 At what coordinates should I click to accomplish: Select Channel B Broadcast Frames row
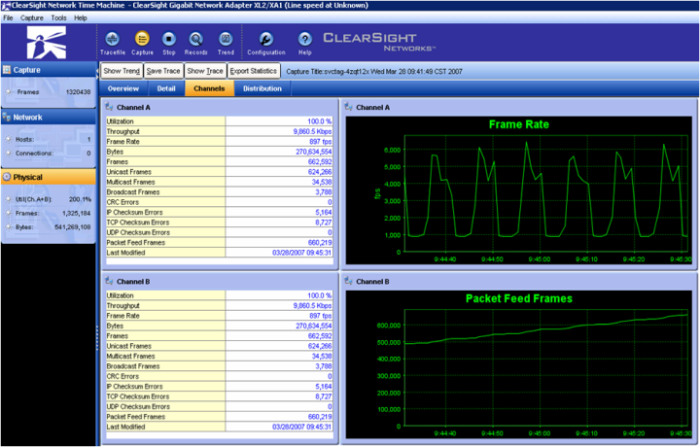pyautogui.click(x=219, y=366)
